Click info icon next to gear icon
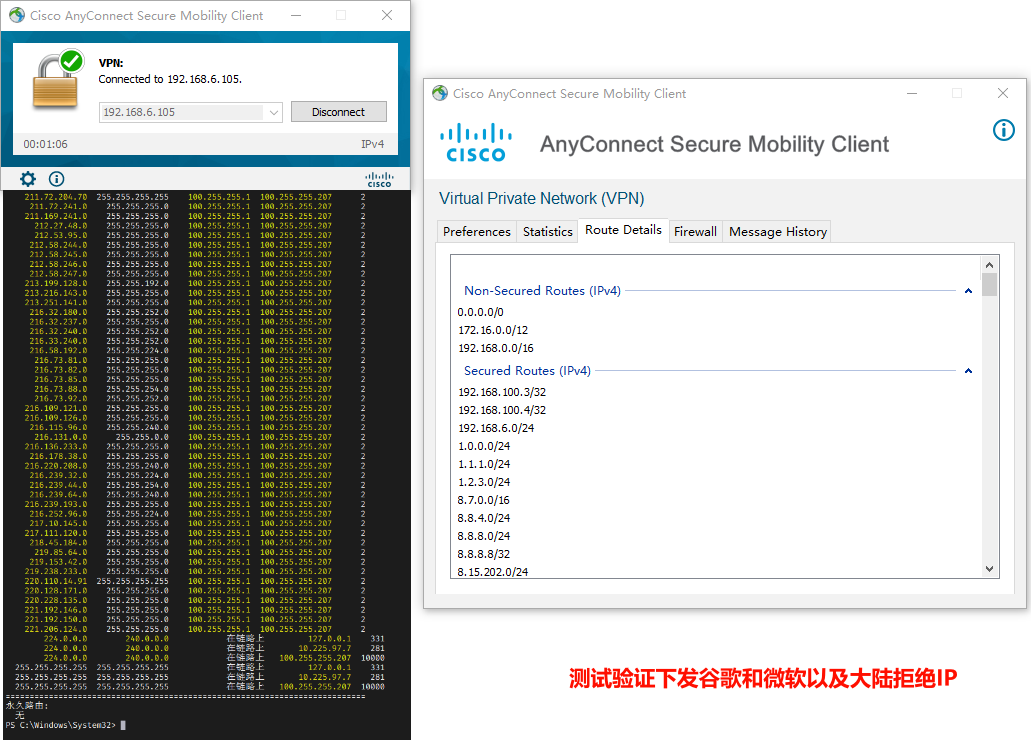 57,179
